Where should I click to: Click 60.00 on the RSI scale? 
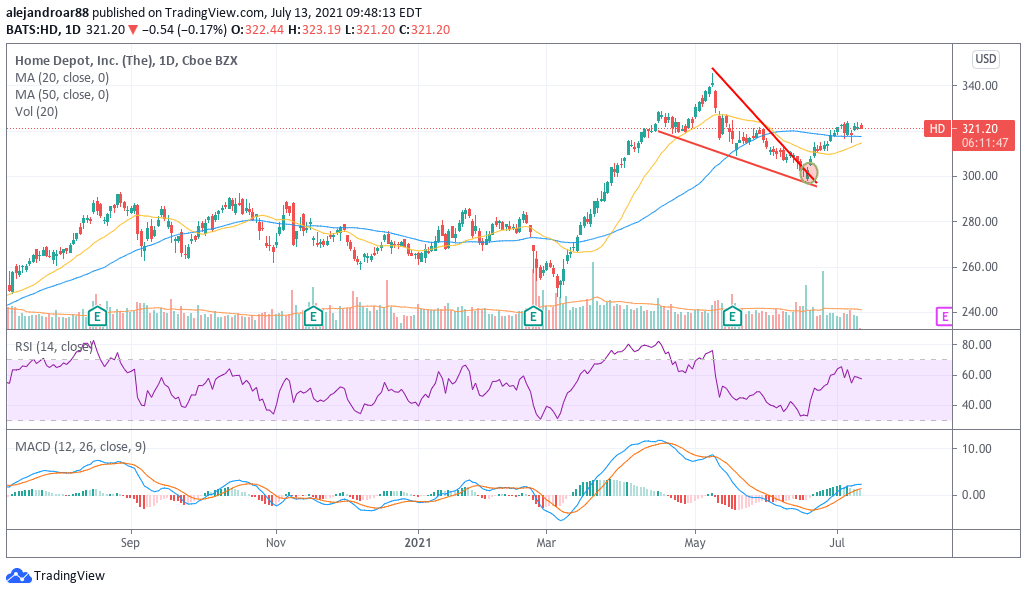pyautogui.click(x=977, y=375)
